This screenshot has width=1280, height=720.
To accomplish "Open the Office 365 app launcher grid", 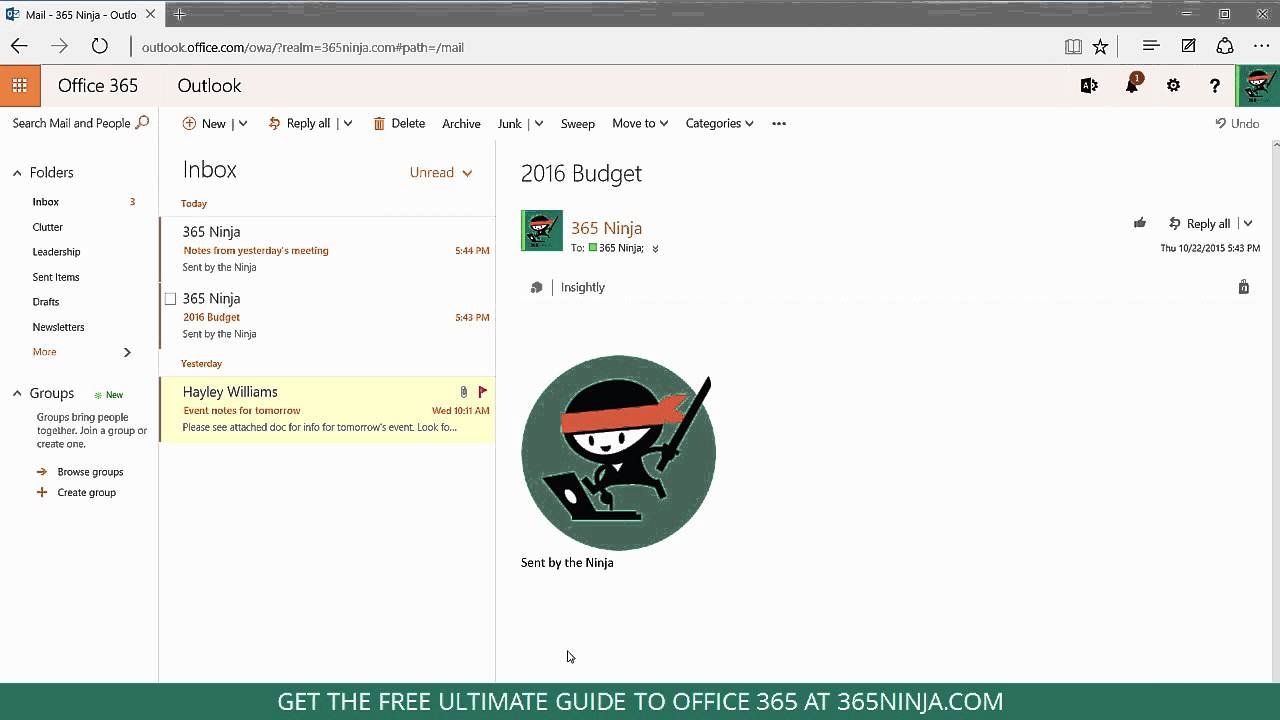I will coord(20,86).
